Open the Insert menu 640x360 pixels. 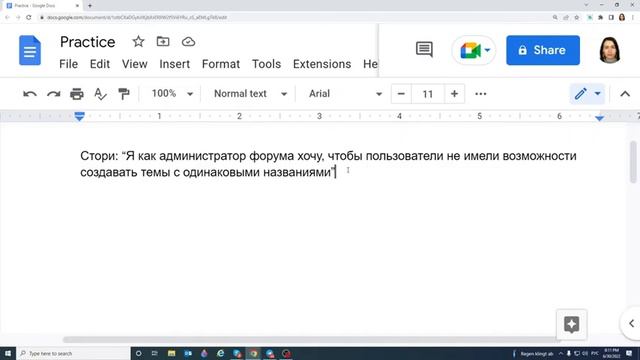pyautogui.click(x=175, y=64)
